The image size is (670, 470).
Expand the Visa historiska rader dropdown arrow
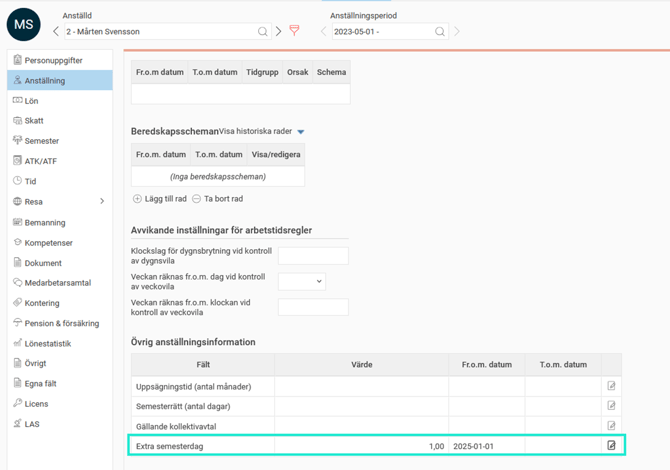[301, 132]
